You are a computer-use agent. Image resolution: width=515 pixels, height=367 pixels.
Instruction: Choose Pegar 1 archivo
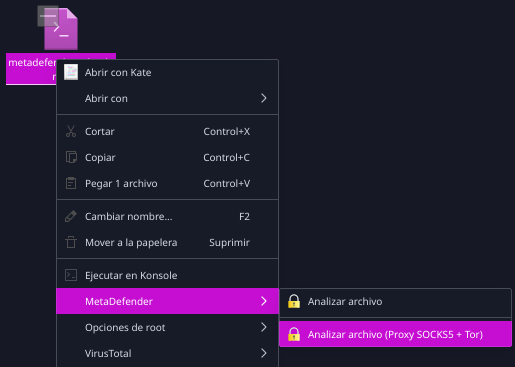(x=167, y=183)
